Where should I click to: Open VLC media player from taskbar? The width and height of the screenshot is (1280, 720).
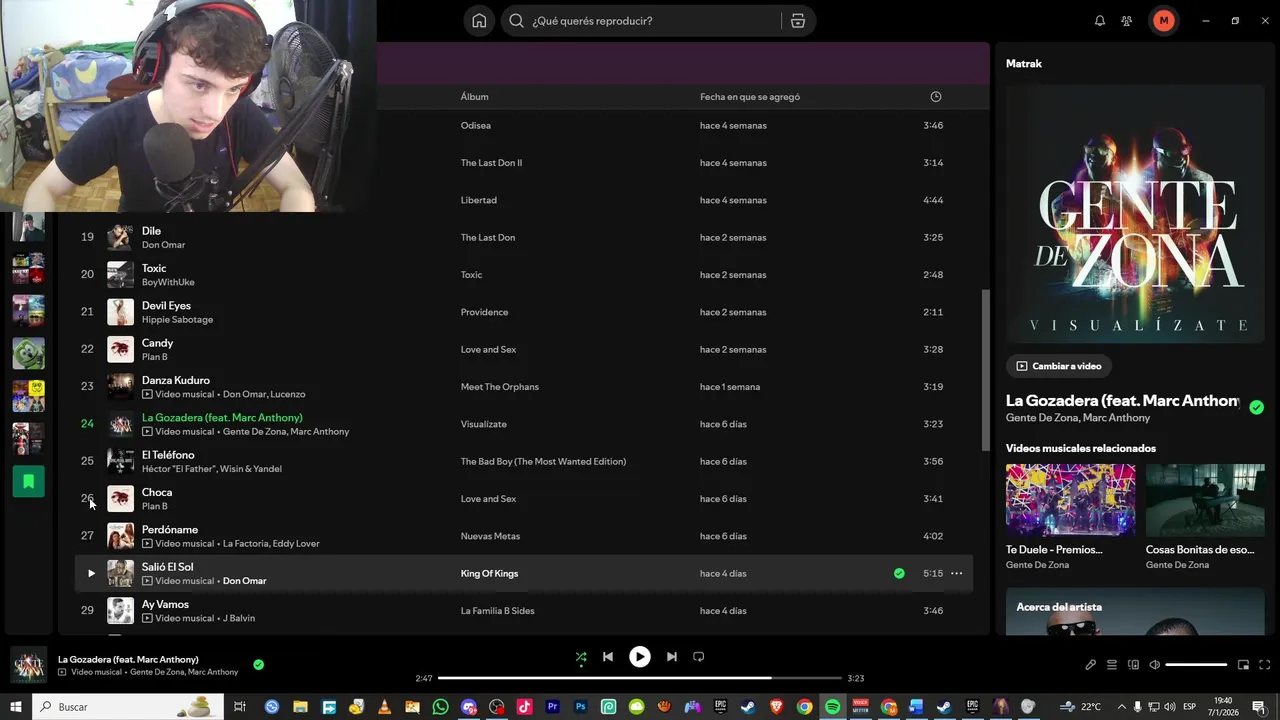coord(385,707)
